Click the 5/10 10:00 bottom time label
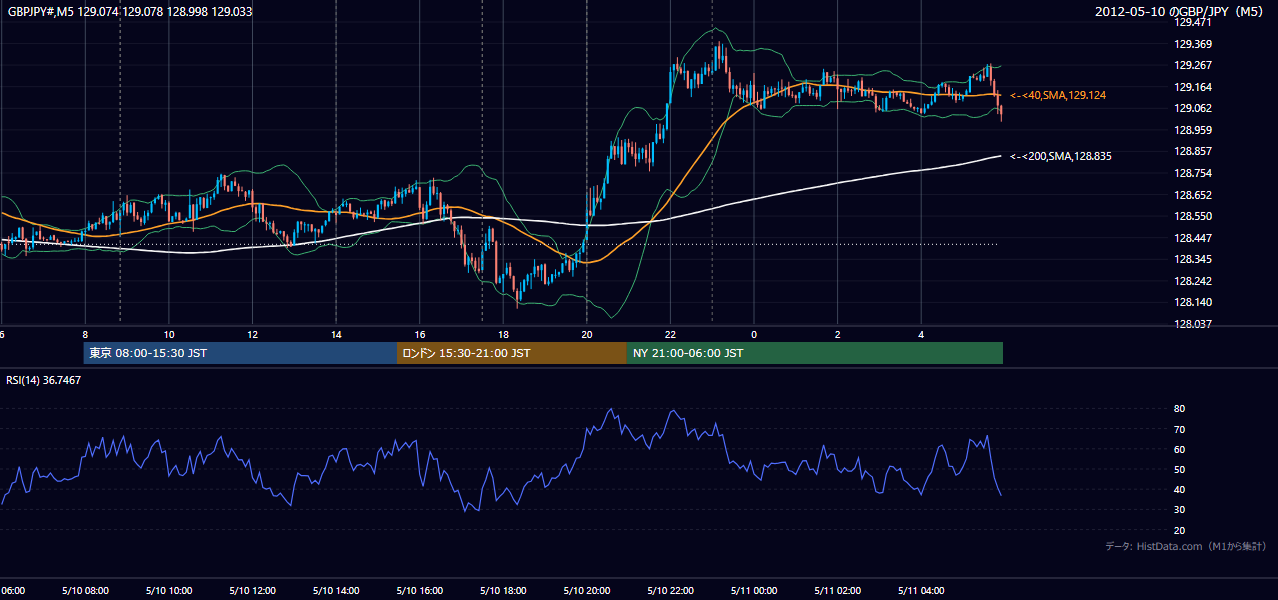 pyautogui.click(x=169, y=591)
